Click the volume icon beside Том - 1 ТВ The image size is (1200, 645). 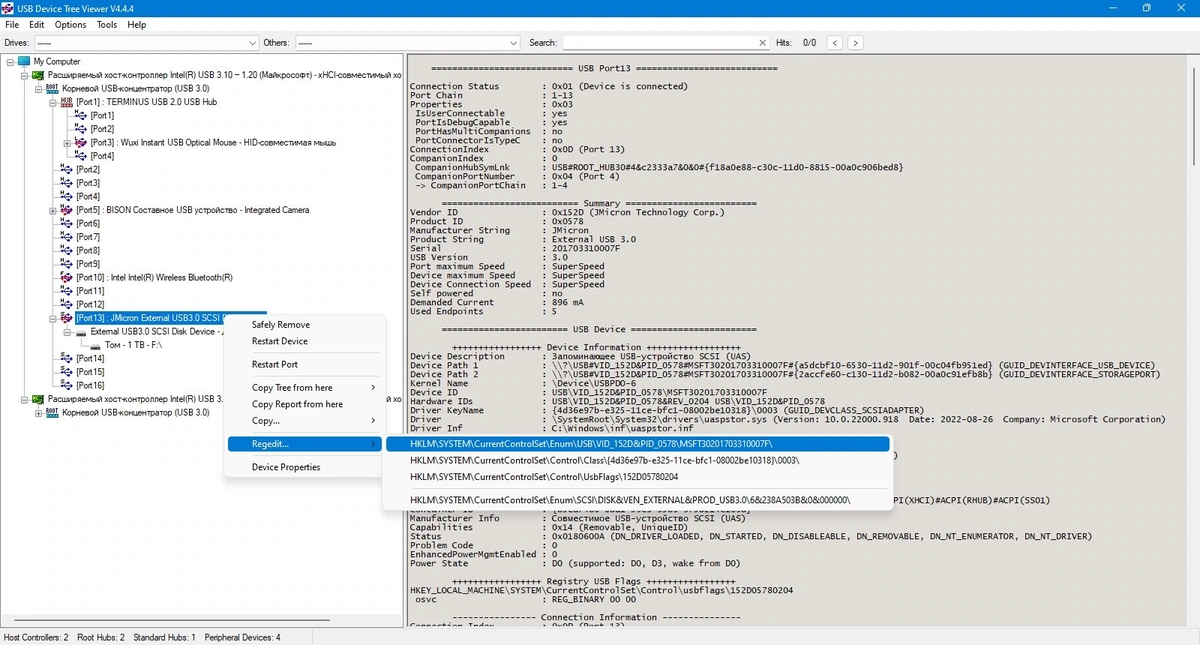click(x=96, y=345)
